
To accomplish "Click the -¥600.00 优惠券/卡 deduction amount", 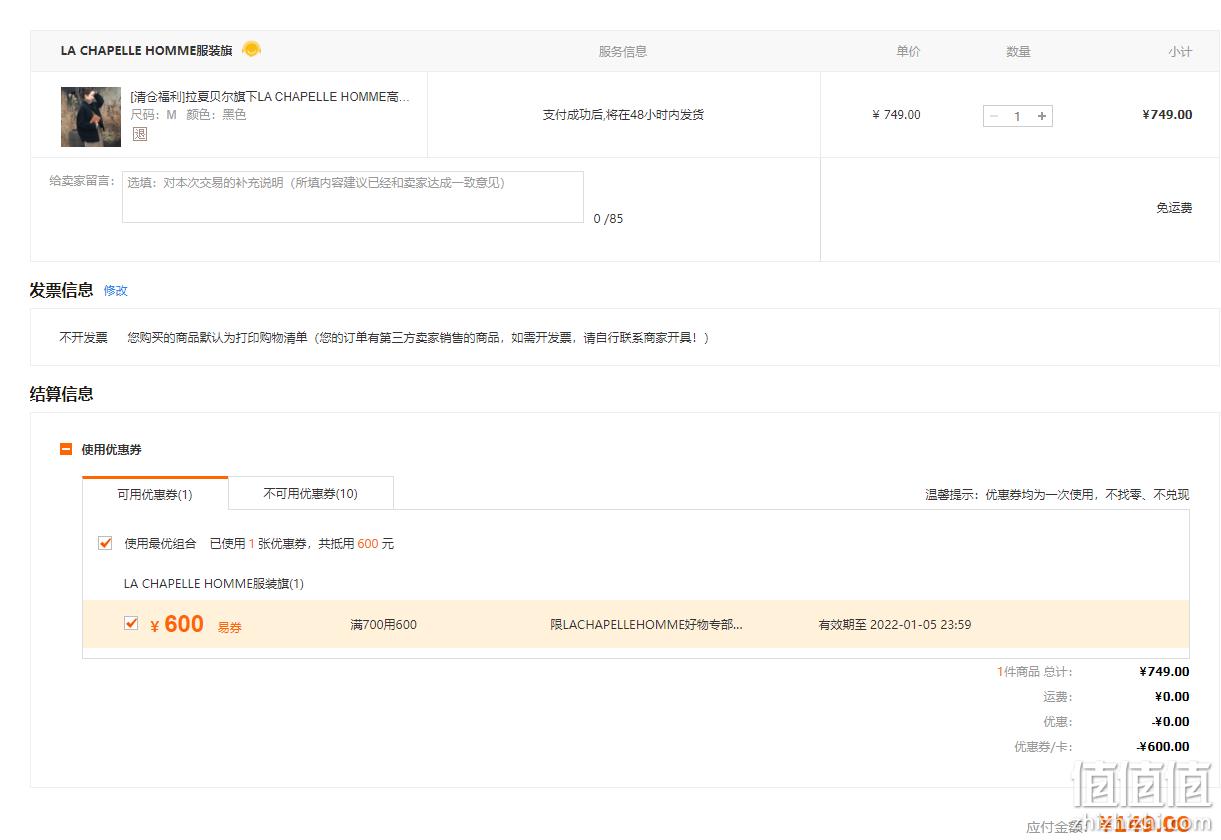I will click(x=1163, y=747).
